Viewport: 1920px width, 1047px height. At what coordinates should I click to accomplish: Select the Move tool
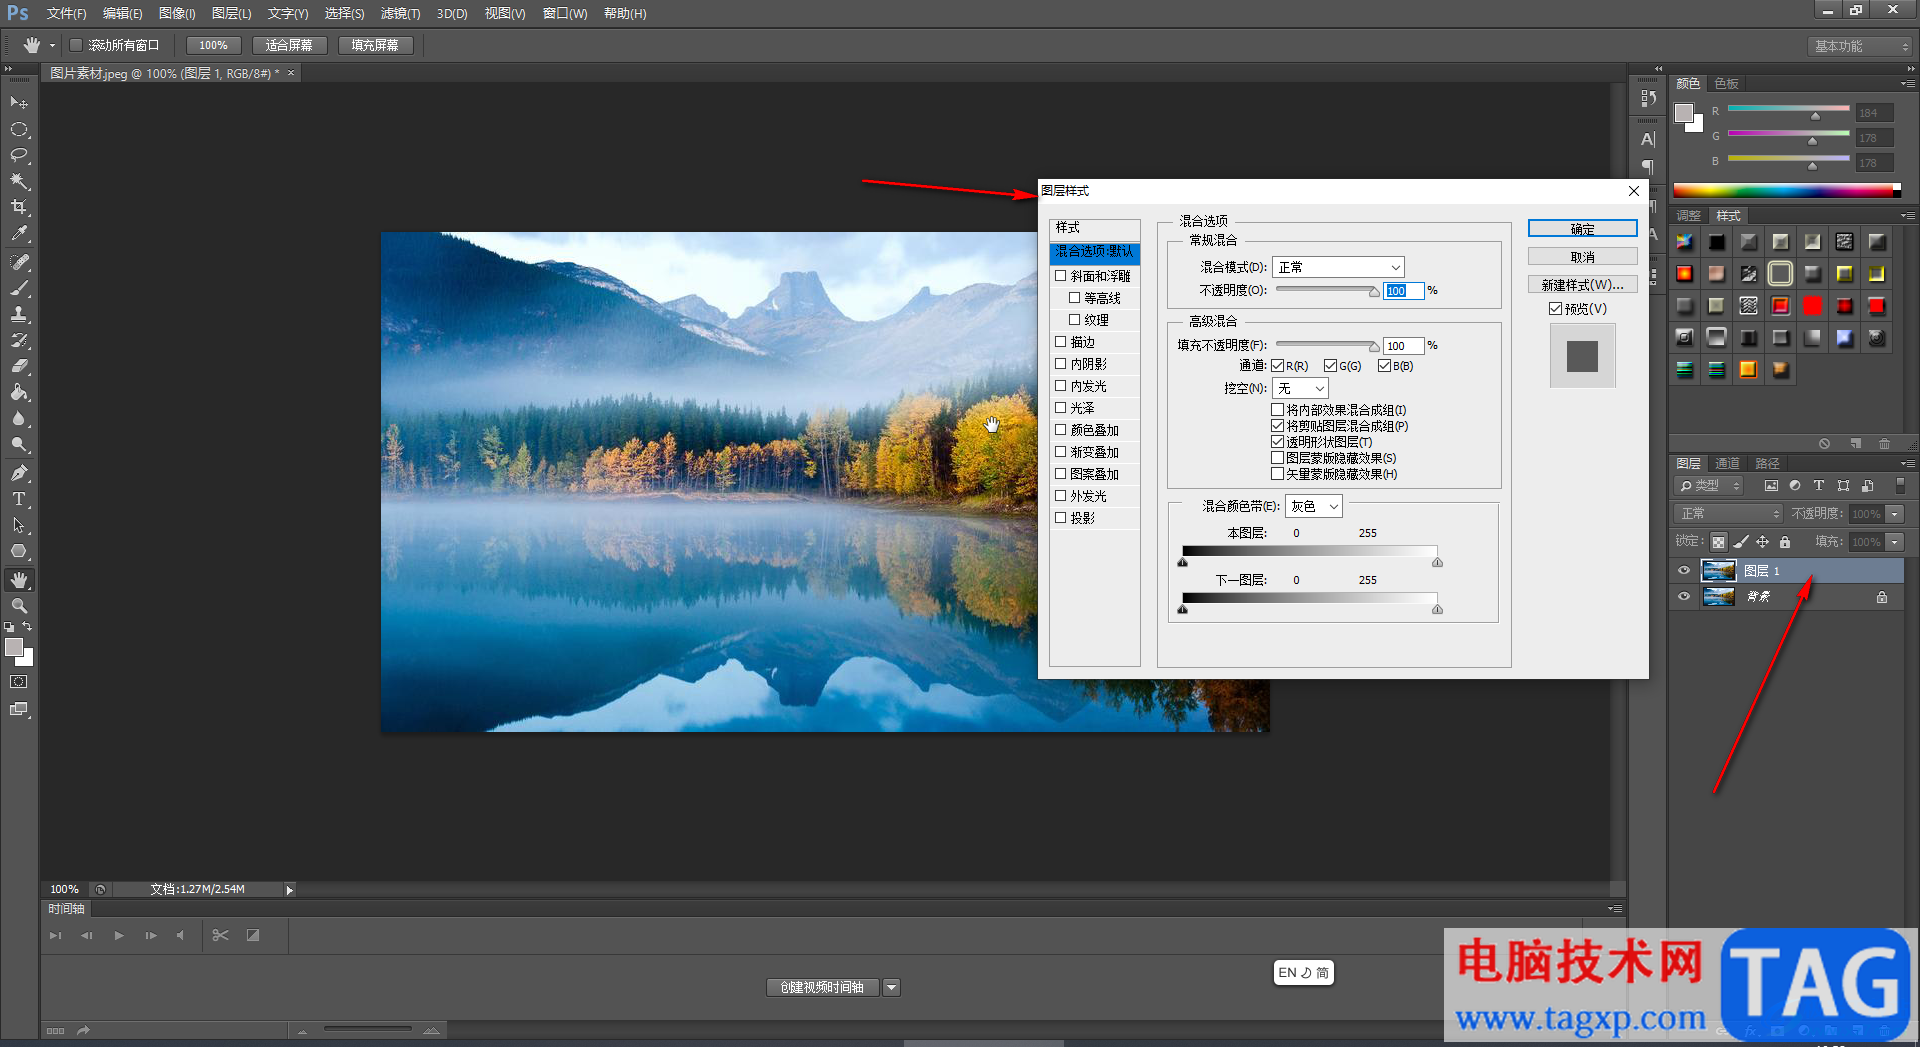pyautogui.click(x=19, y=103)
